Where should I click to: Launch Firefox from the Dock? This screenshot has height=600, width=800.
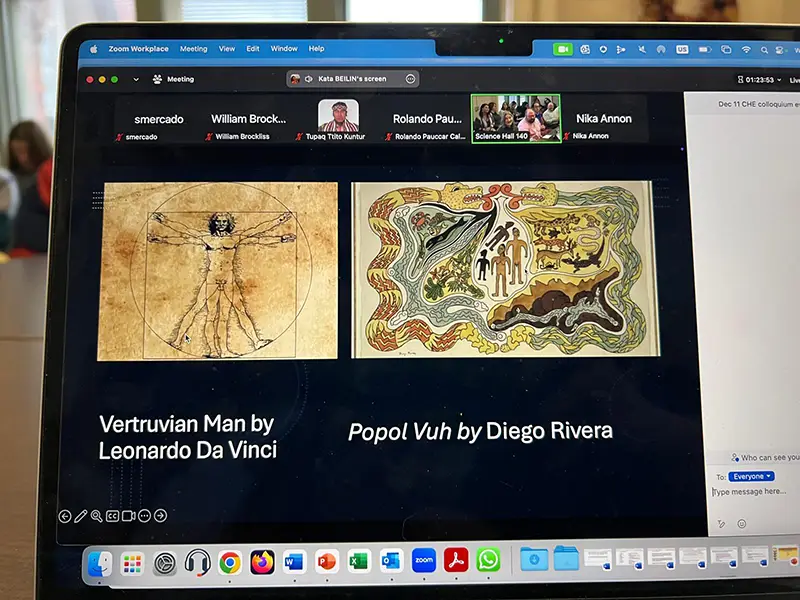(x=262, y=563)
